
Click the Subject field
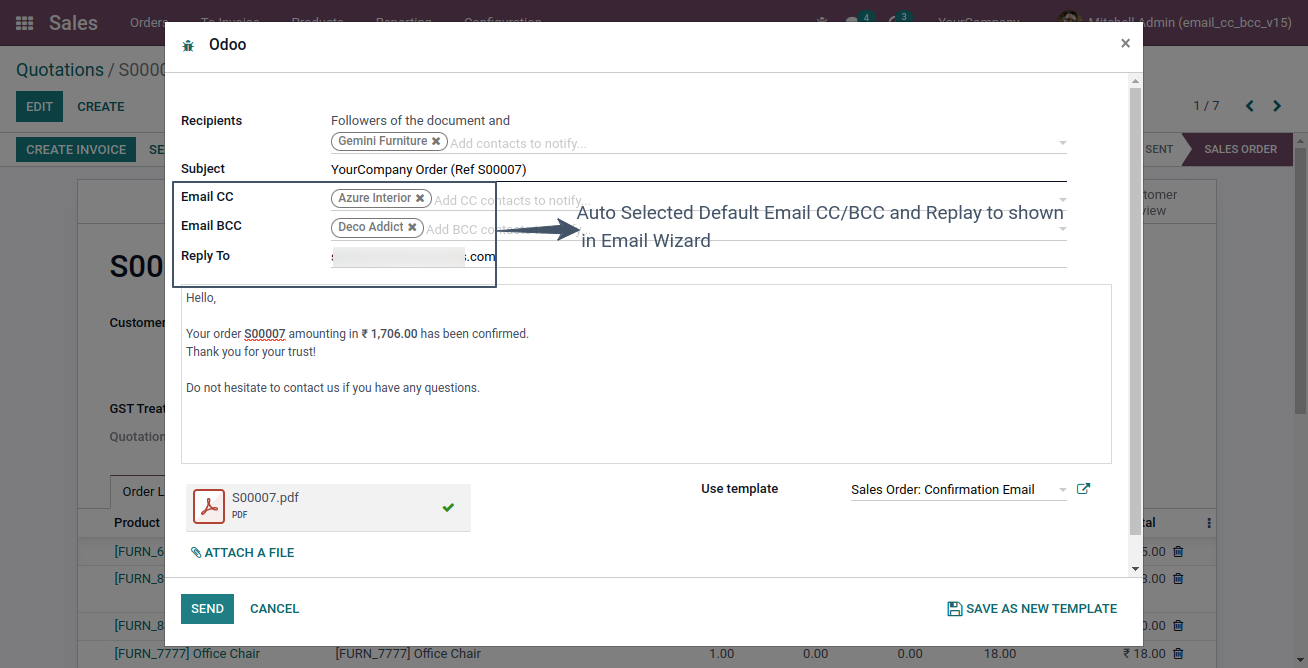698,170
